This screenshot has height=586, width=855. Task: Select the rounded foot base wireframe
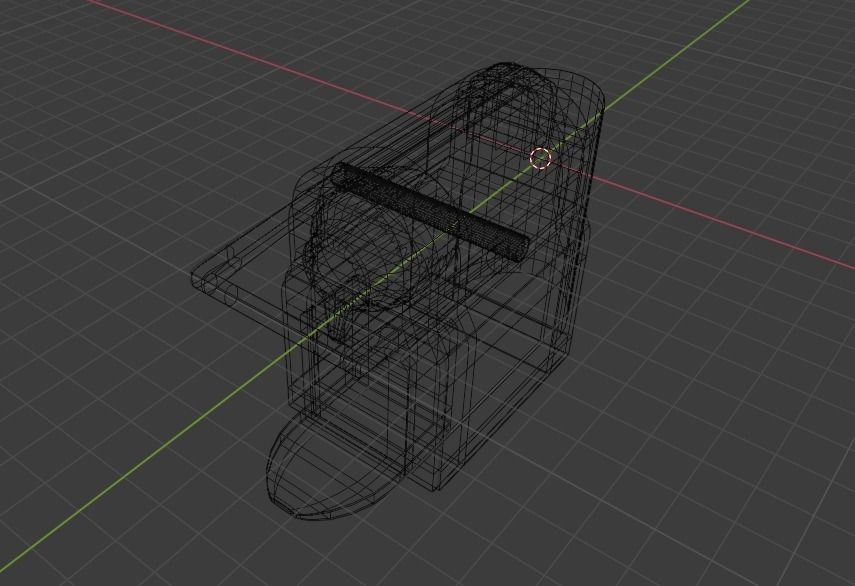[332, 470]
